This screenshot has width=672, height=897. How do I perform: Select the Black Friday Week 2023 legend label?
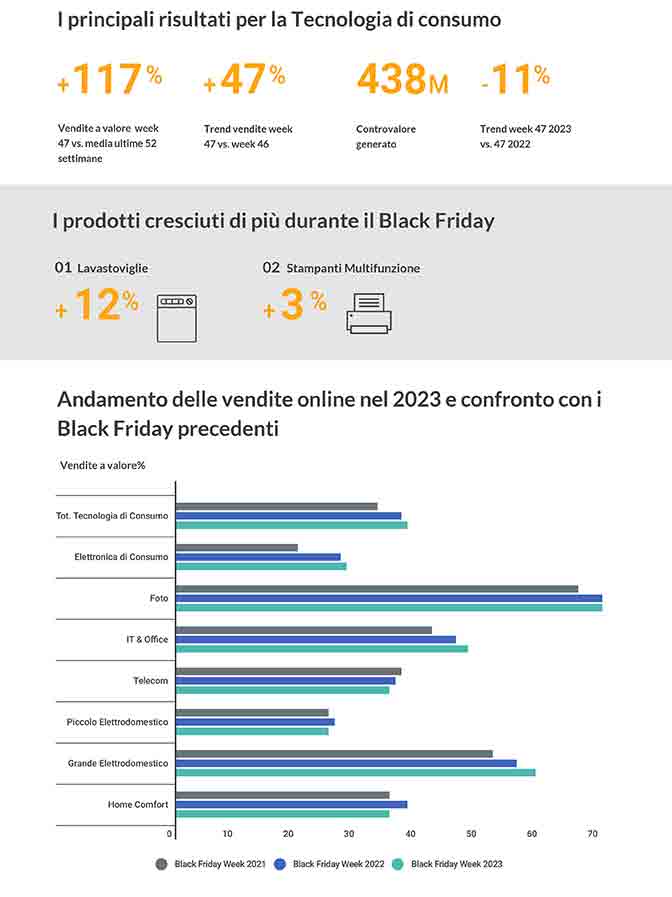[x=456, y=863]
